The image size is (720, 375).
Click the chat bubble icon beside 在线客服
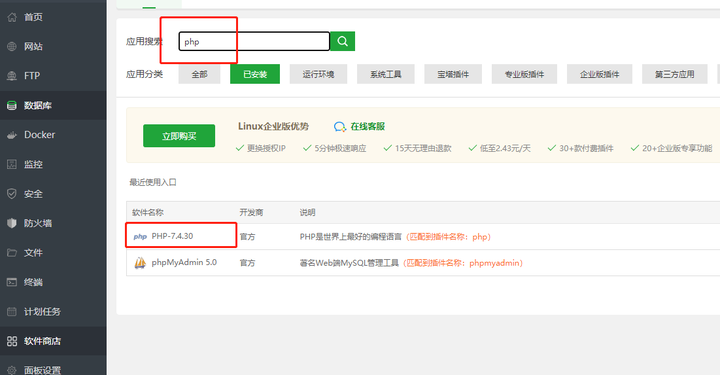click(340, 127)
